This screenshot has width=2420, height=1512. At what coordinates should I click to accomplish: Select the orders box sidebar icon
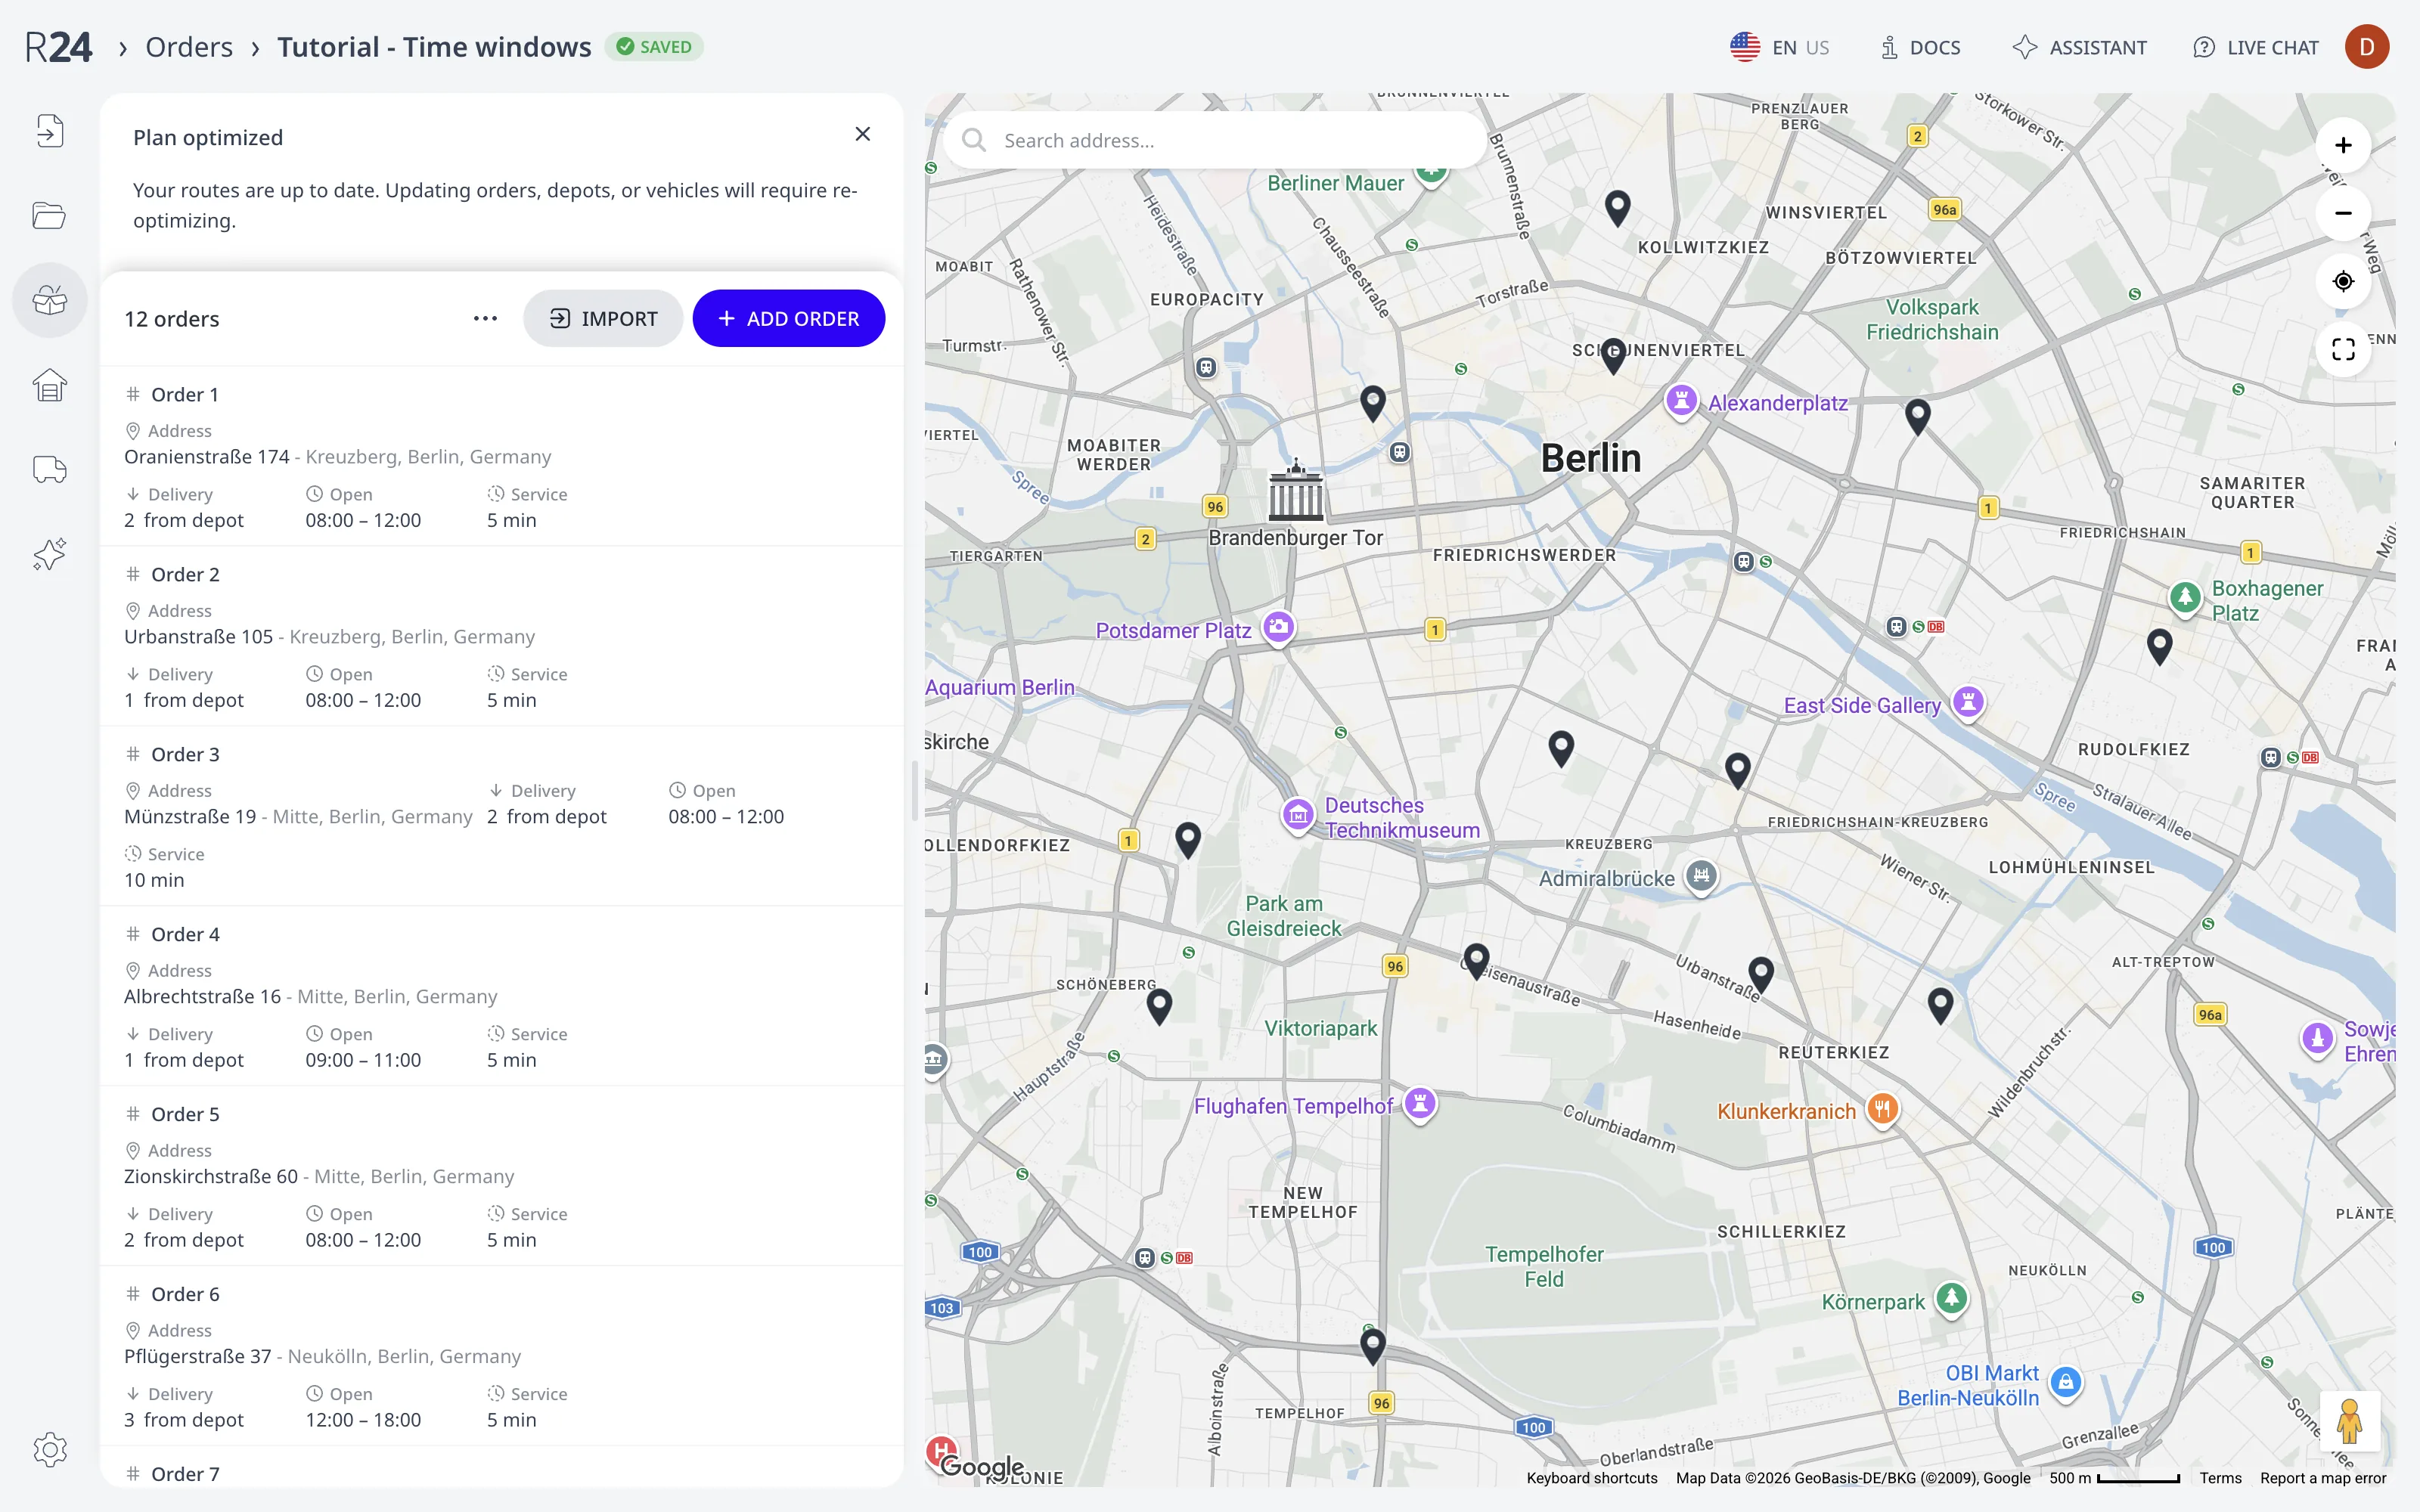coord(49,300)
